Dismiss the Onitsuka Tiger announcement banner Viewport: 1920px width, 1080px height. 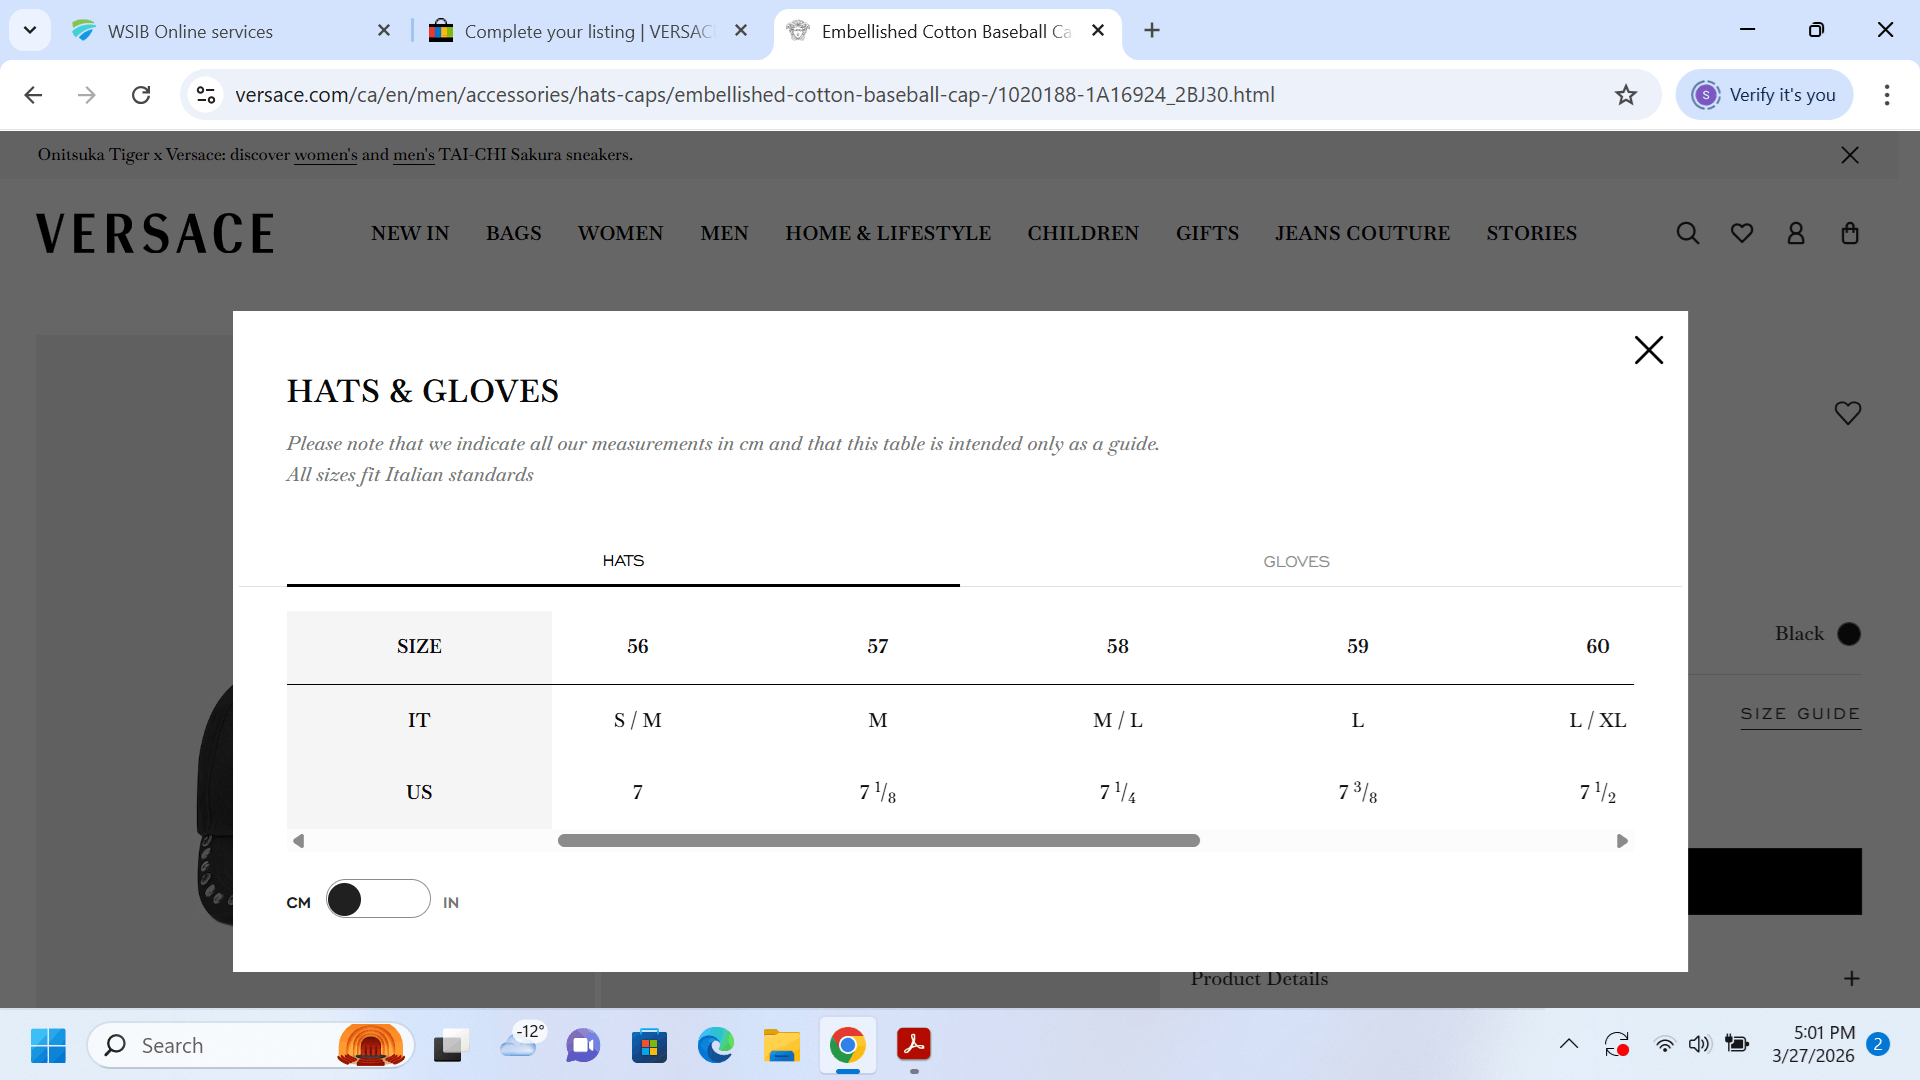1850,155
